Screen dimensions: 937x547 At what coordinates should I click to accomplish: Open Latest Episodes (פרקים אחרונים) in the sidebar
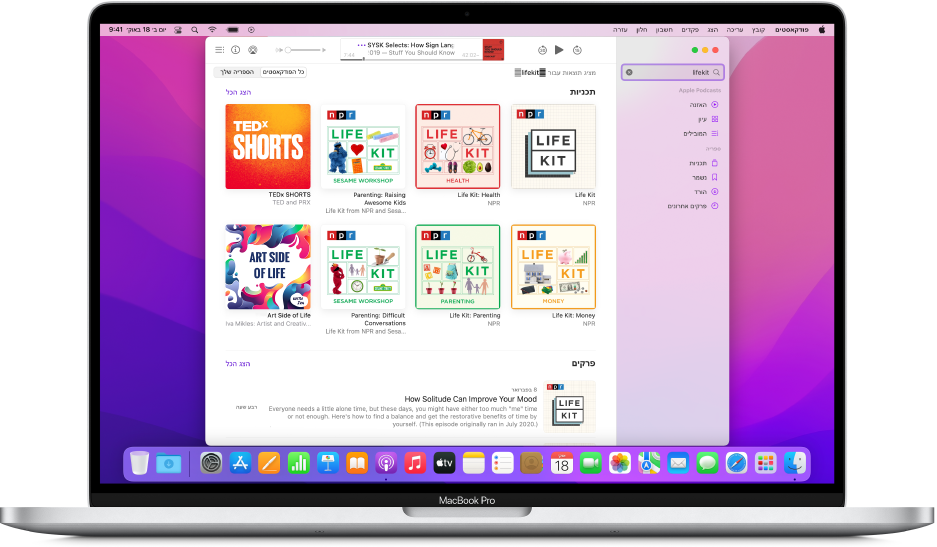(693, 206)
